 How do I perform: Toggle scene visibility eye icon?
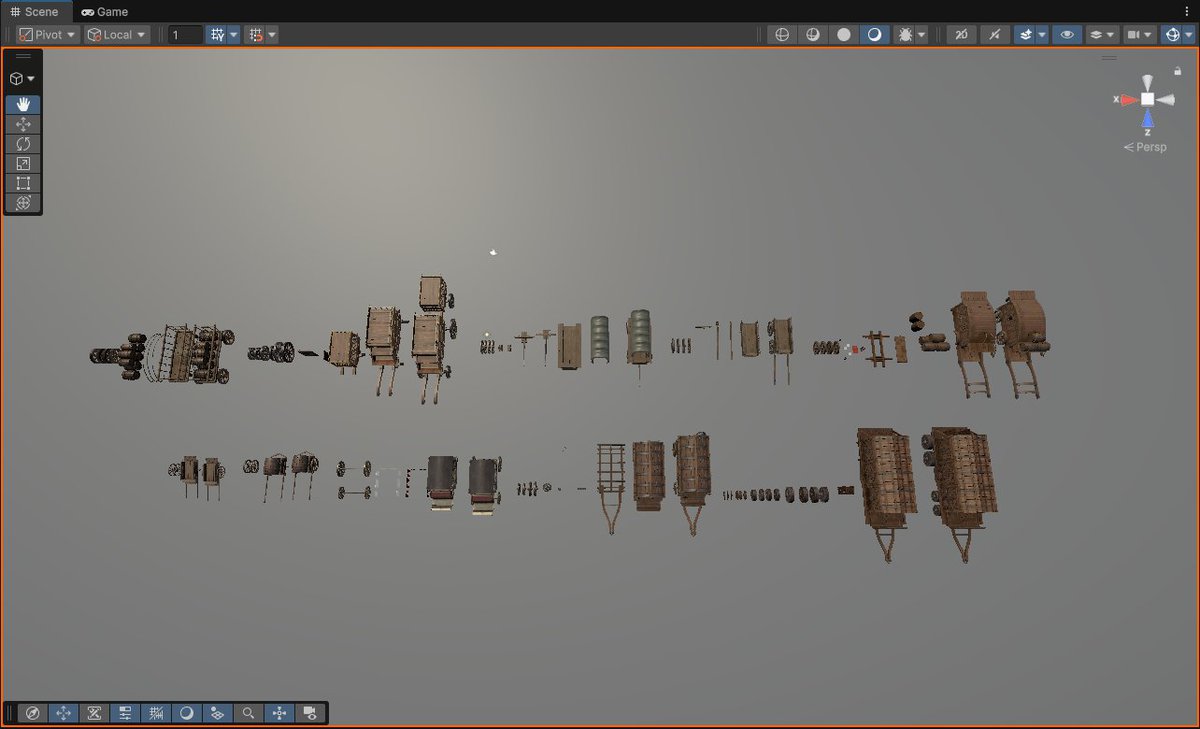[x=1067, y=35]
